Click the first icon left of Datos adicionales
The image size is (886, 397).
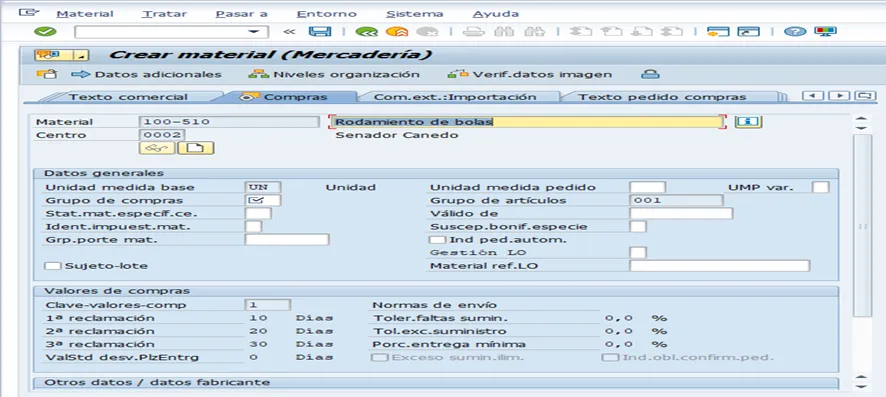47,74
